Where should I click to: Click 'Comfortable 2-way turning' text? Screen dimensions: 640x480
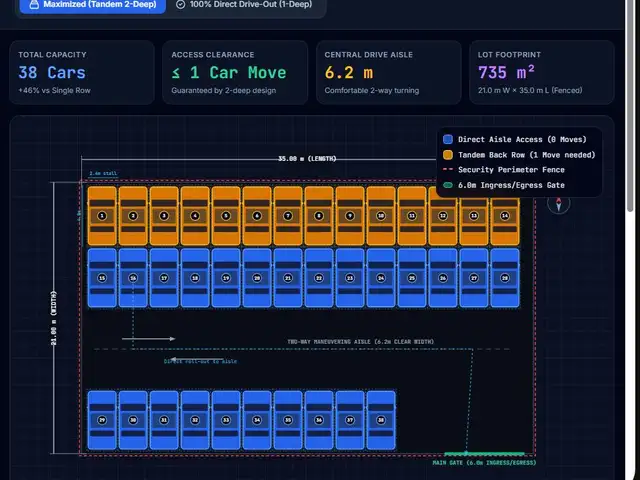tap(372, 91)
